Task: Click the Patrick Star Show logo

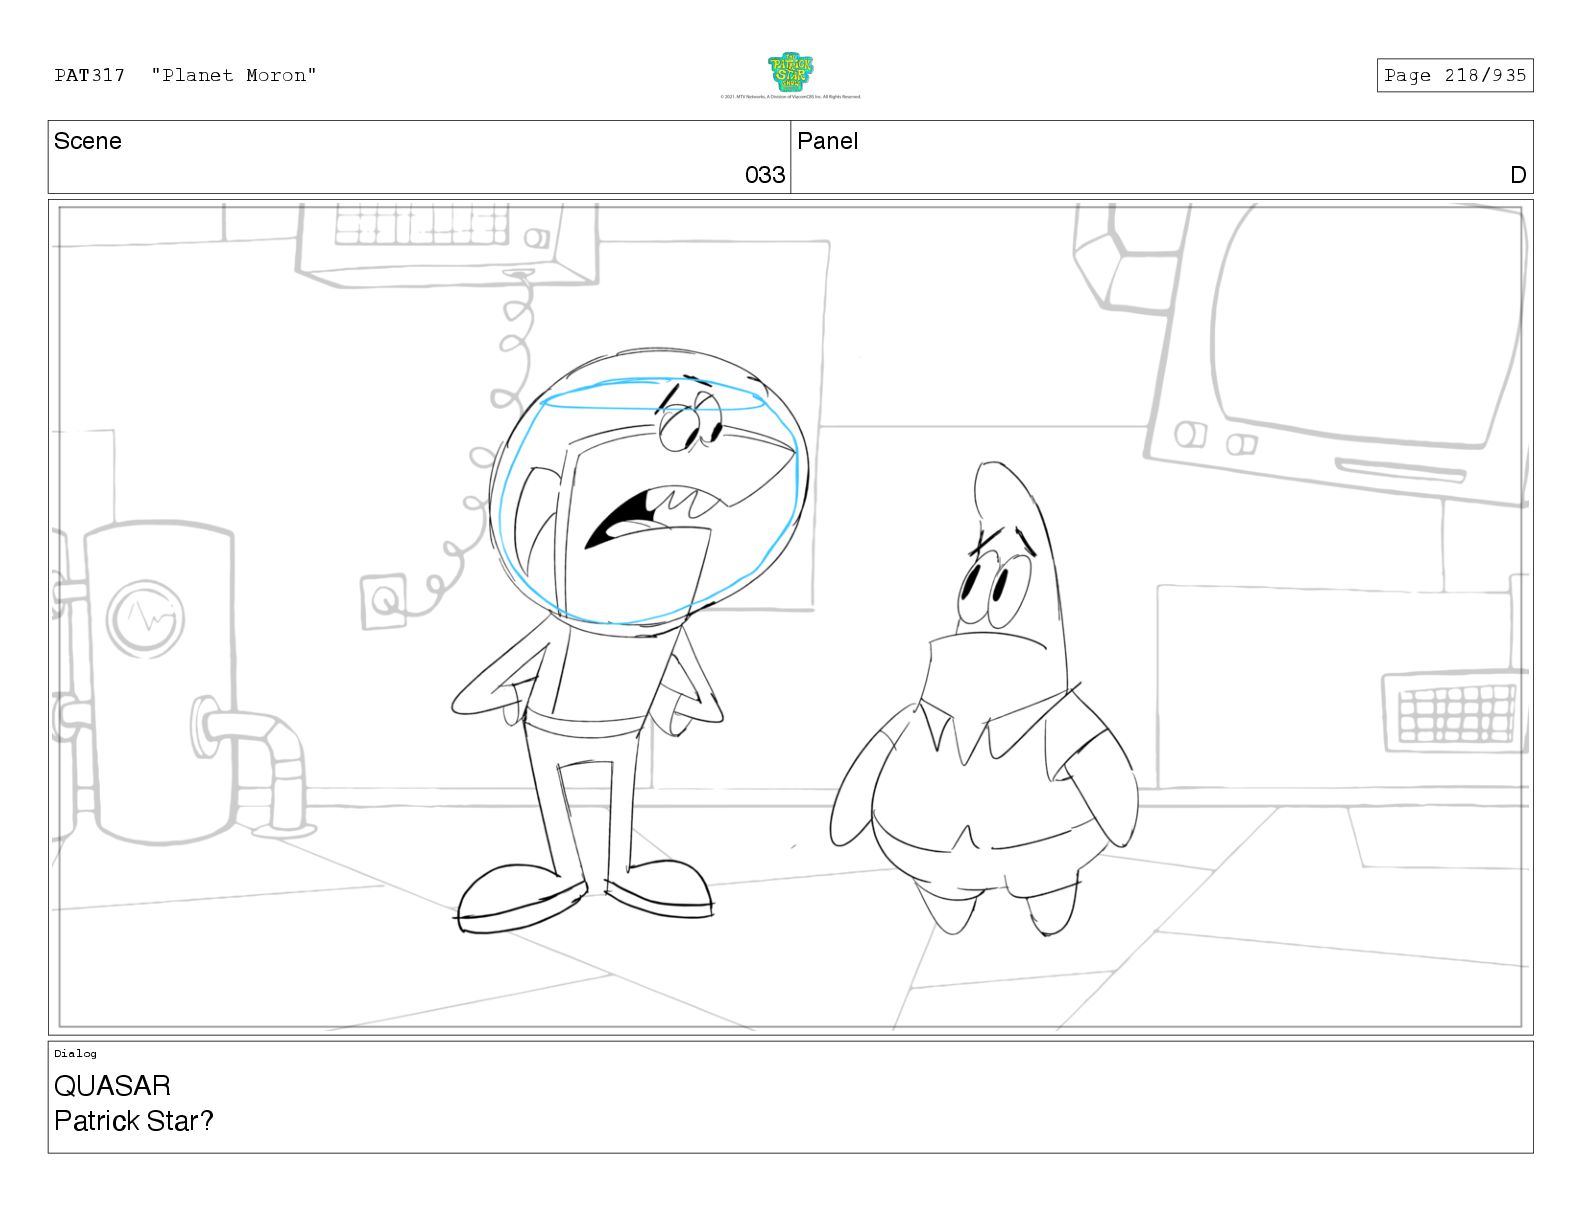Action: tap(790, 72)
